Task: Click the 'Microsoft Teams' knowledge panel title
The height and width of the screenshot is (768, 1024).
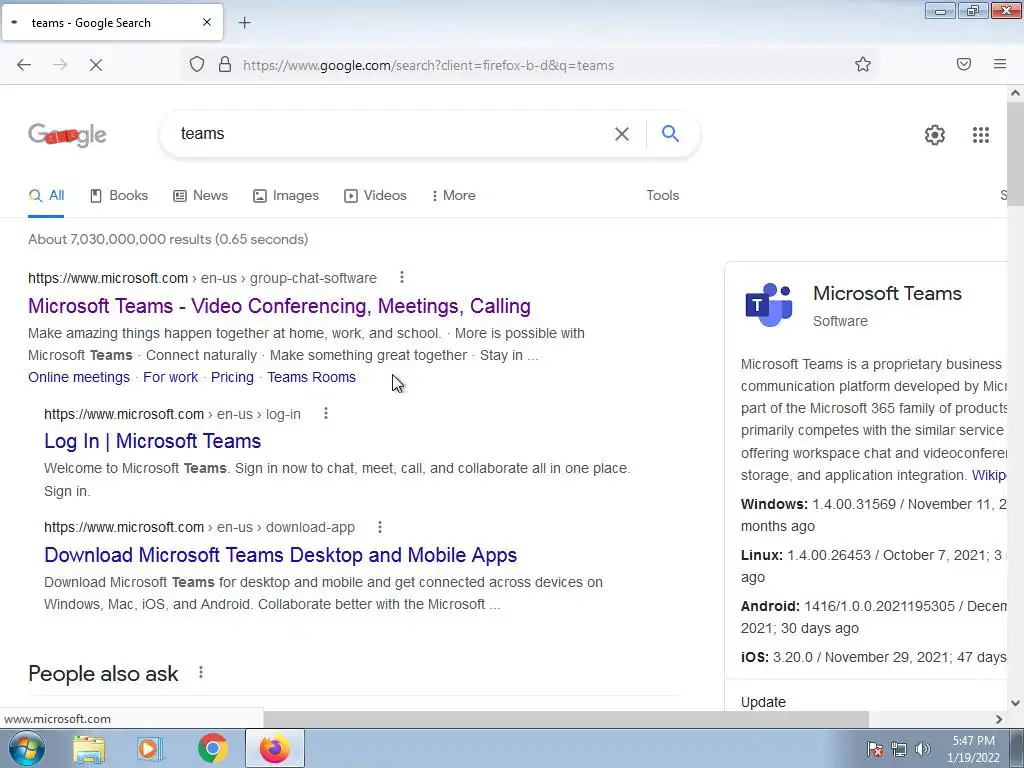Action: tap(887, 293)
